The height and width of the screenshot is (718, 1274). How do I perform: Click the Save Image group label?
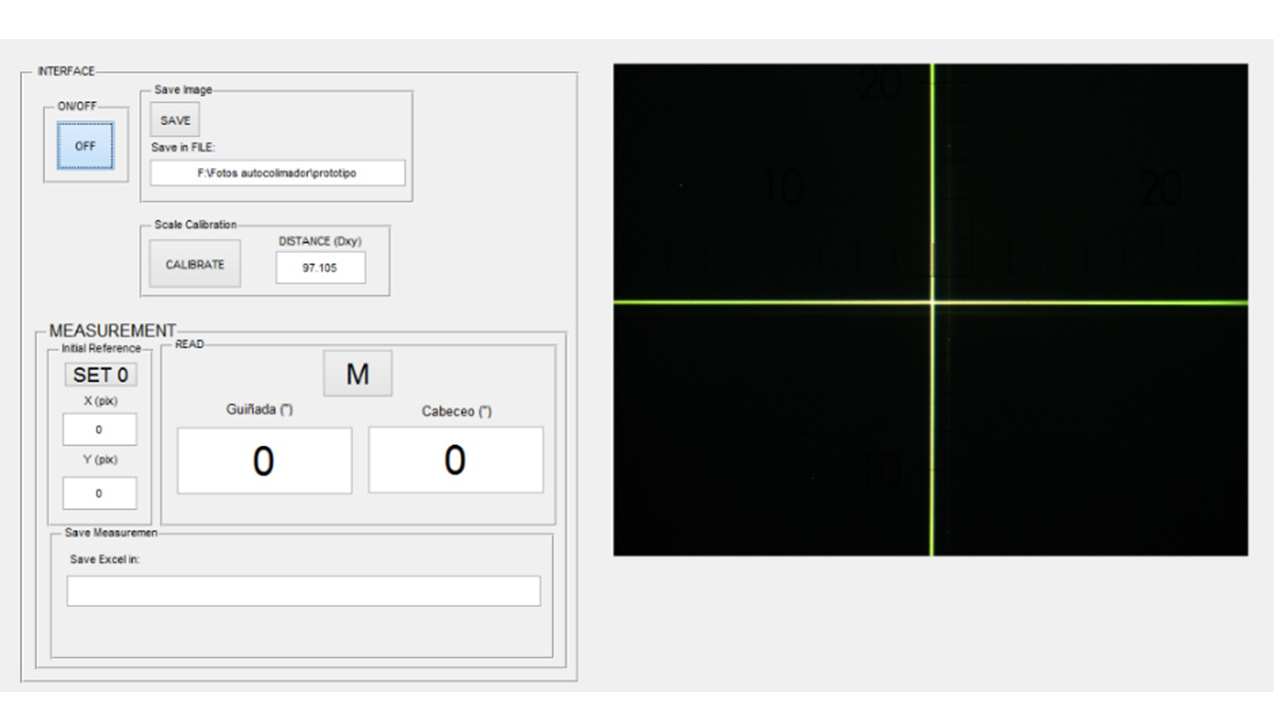[183, 90]
